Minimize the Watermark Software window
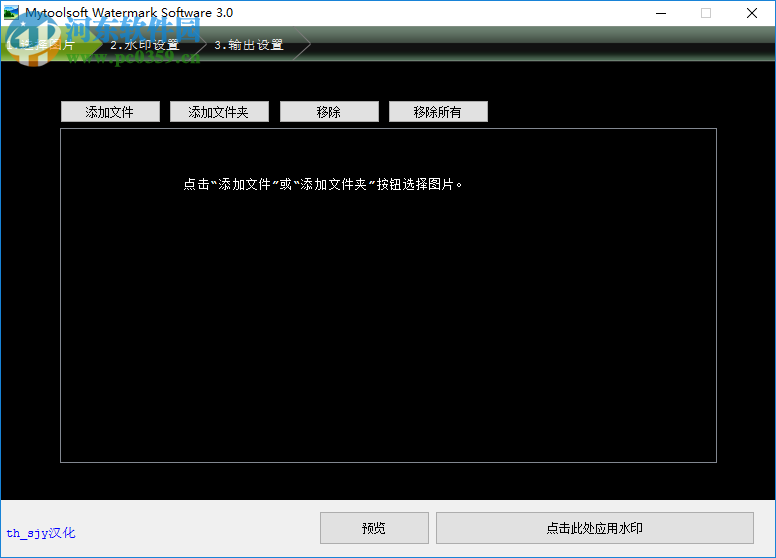The height and width of the screenshot is (558, 776). [661, 13]
